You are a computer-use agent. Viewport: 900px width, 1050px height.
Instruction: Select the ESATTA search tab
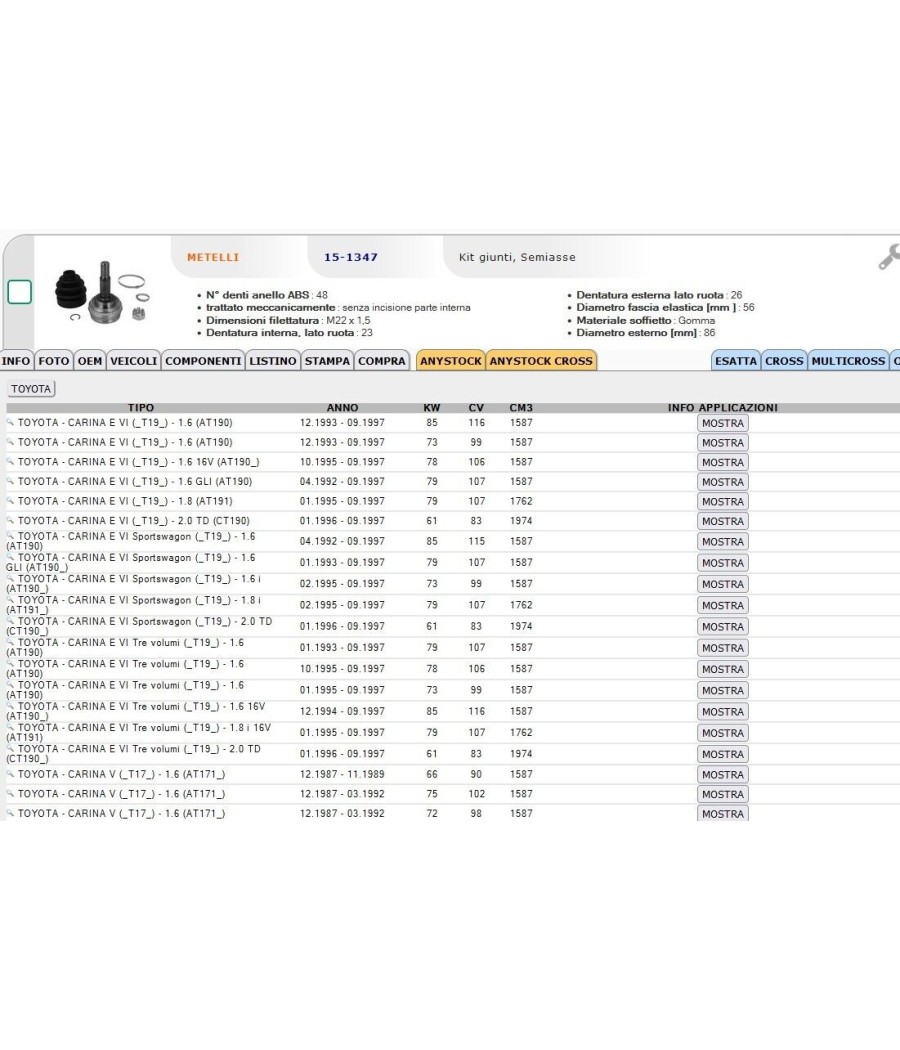[736, 361]
